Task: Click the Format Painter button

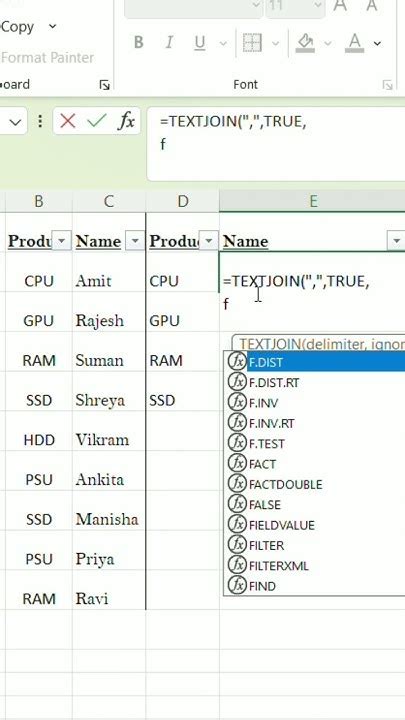Action: (47, 58)
